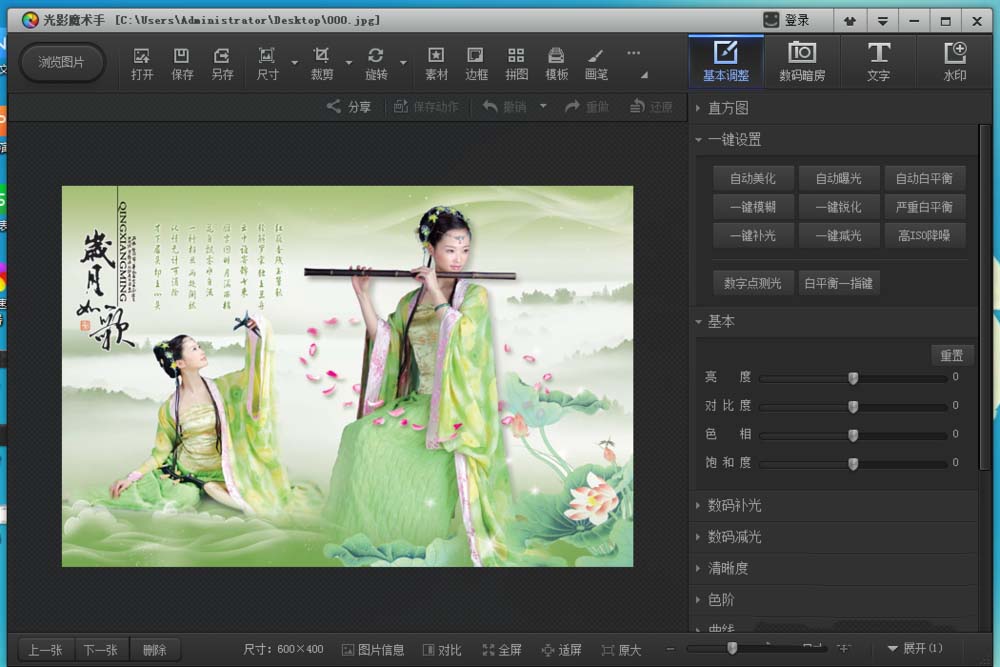The image size is (1000, 667).
Task: Click the 旋转 rotate icon
Action: (376, 64)
